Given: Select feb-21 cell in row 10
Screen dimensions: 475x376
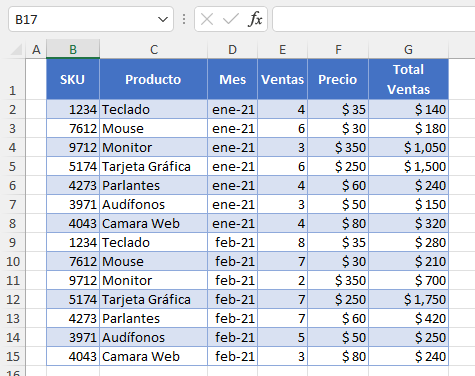Looking at the screenshot, I should point(232,261).
